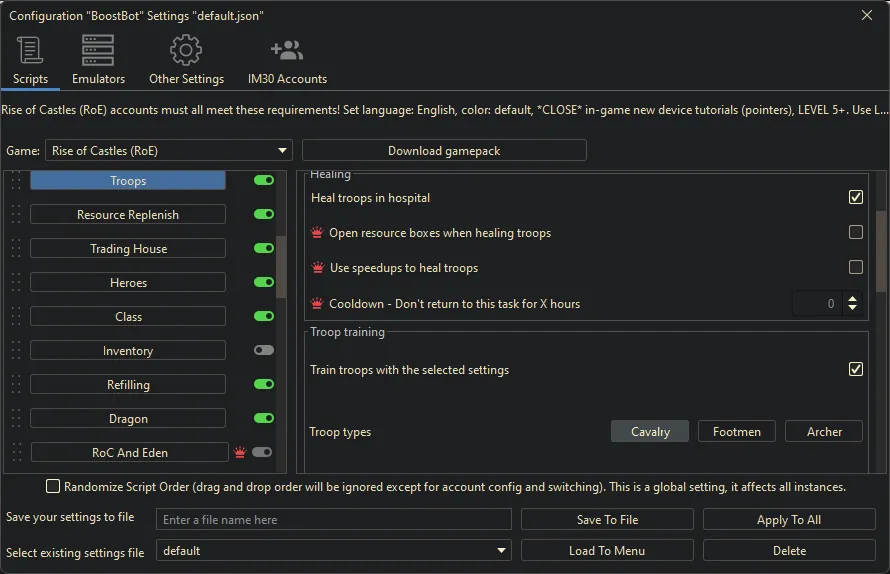Select the Inventory script entry
This screenshot has width=890, height=574.
point(128,351)
